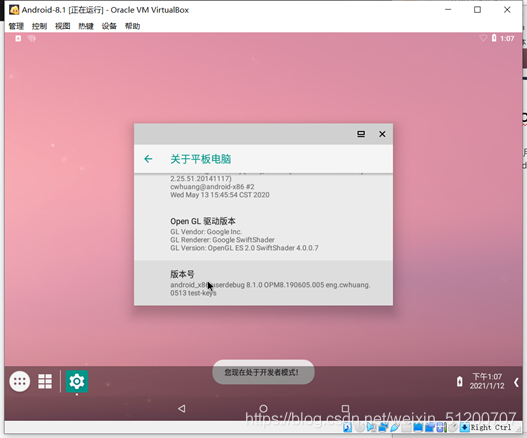Click the battery icon in top status bar
This screenshot has height=438, width=527.
coord(494,38)
